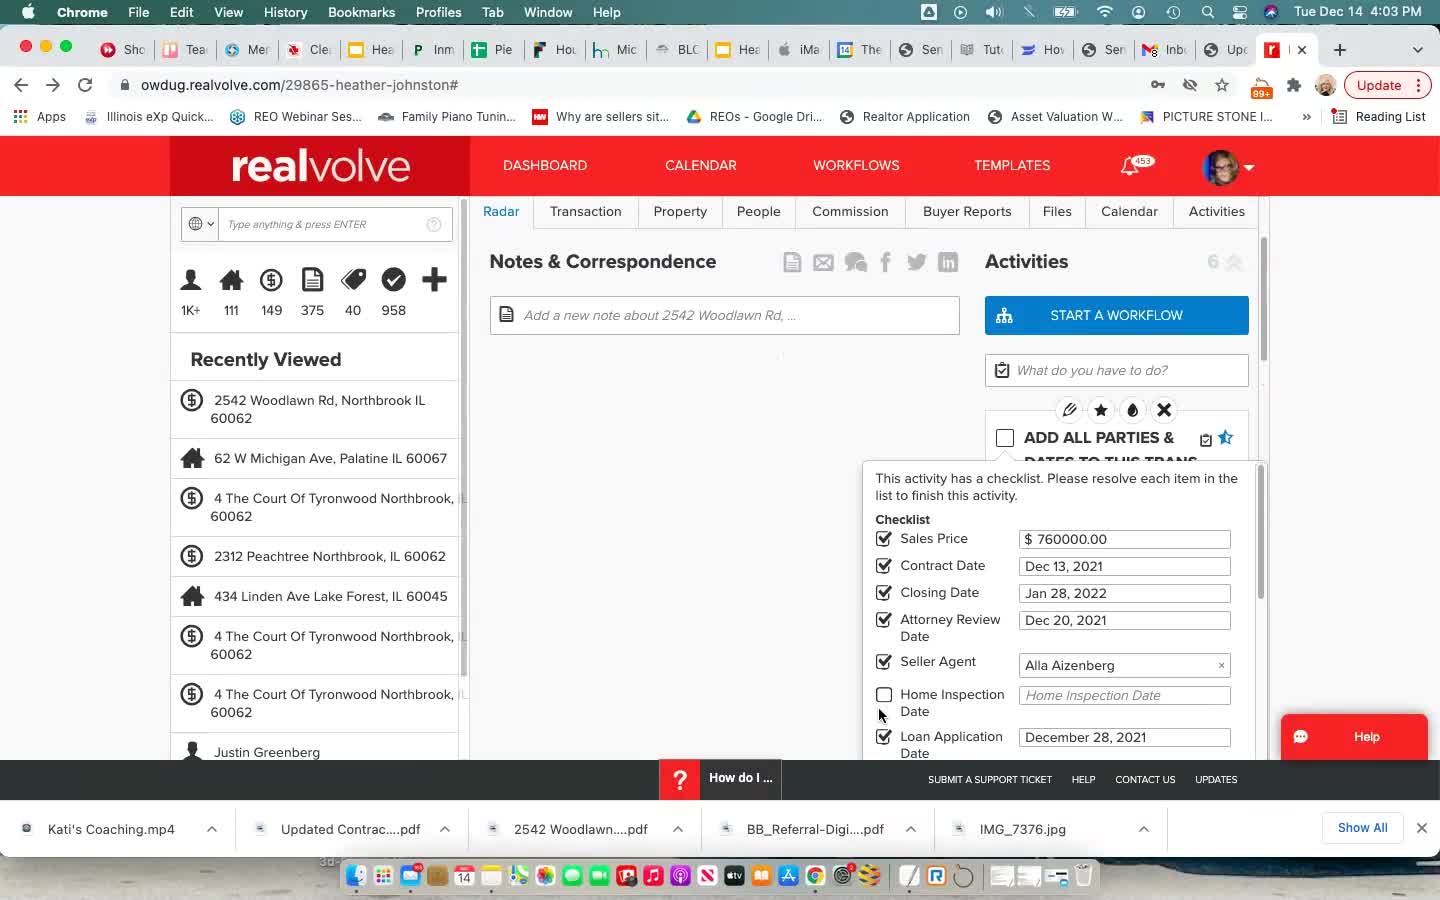The height and width of the screenshot is (900, 1440).
Task: Open the tags icon showing 40
Action: (353, 280)
